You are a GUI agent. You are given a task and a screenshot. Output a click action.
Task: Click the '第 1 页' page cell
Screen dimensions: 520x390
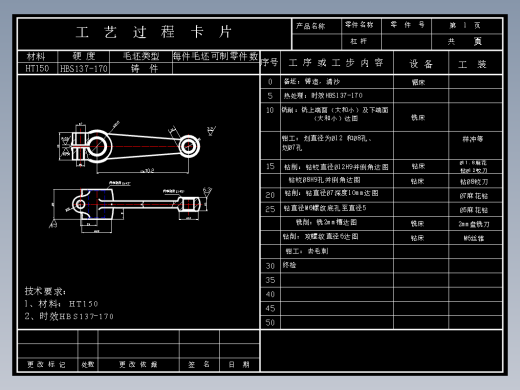click(x=467, y=26)
